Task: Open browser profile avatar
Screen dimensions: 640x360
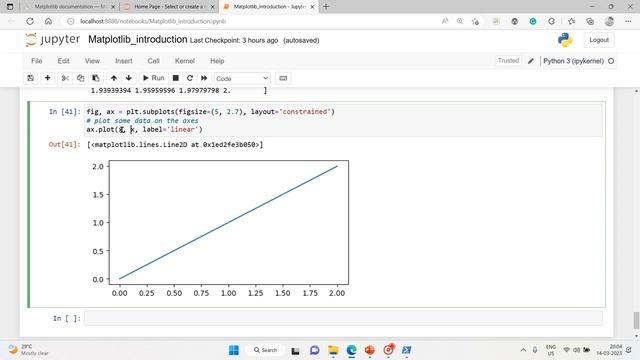Action: tap(609, 21)
